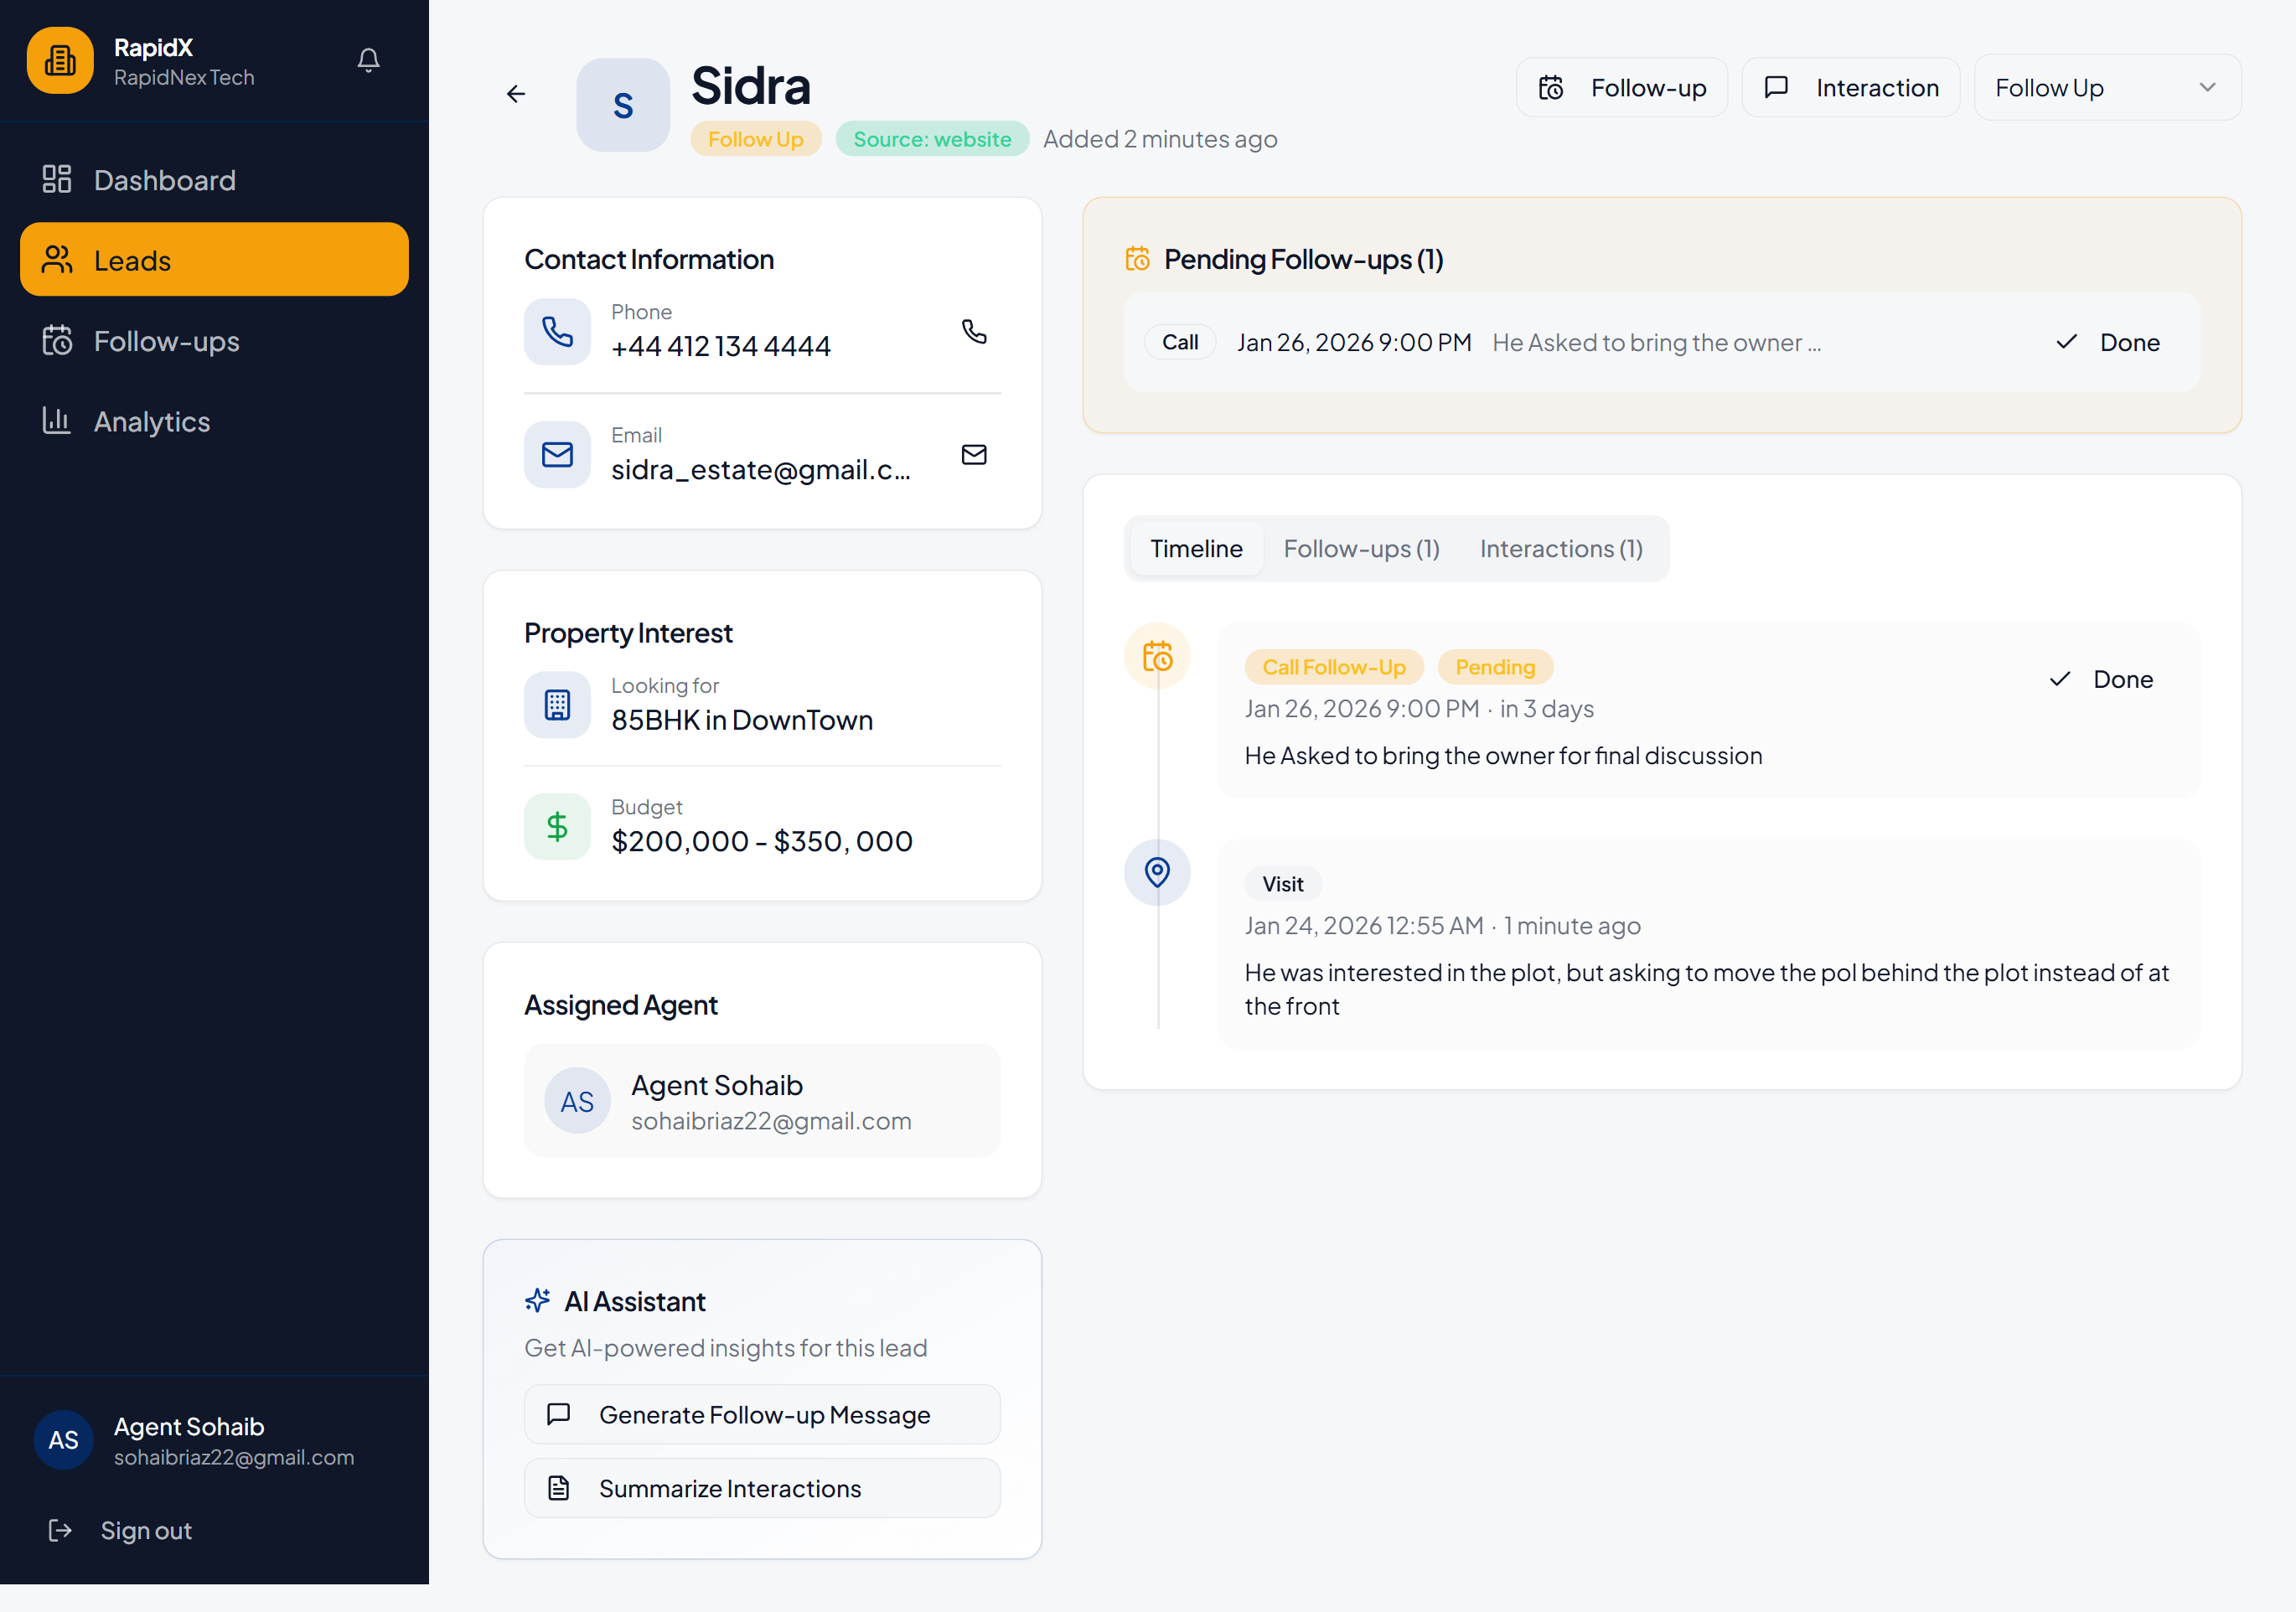This screenshot has height=1612, width=2296.
Task: Click the visit location pin icon
Action: (x=1157, y=872)
